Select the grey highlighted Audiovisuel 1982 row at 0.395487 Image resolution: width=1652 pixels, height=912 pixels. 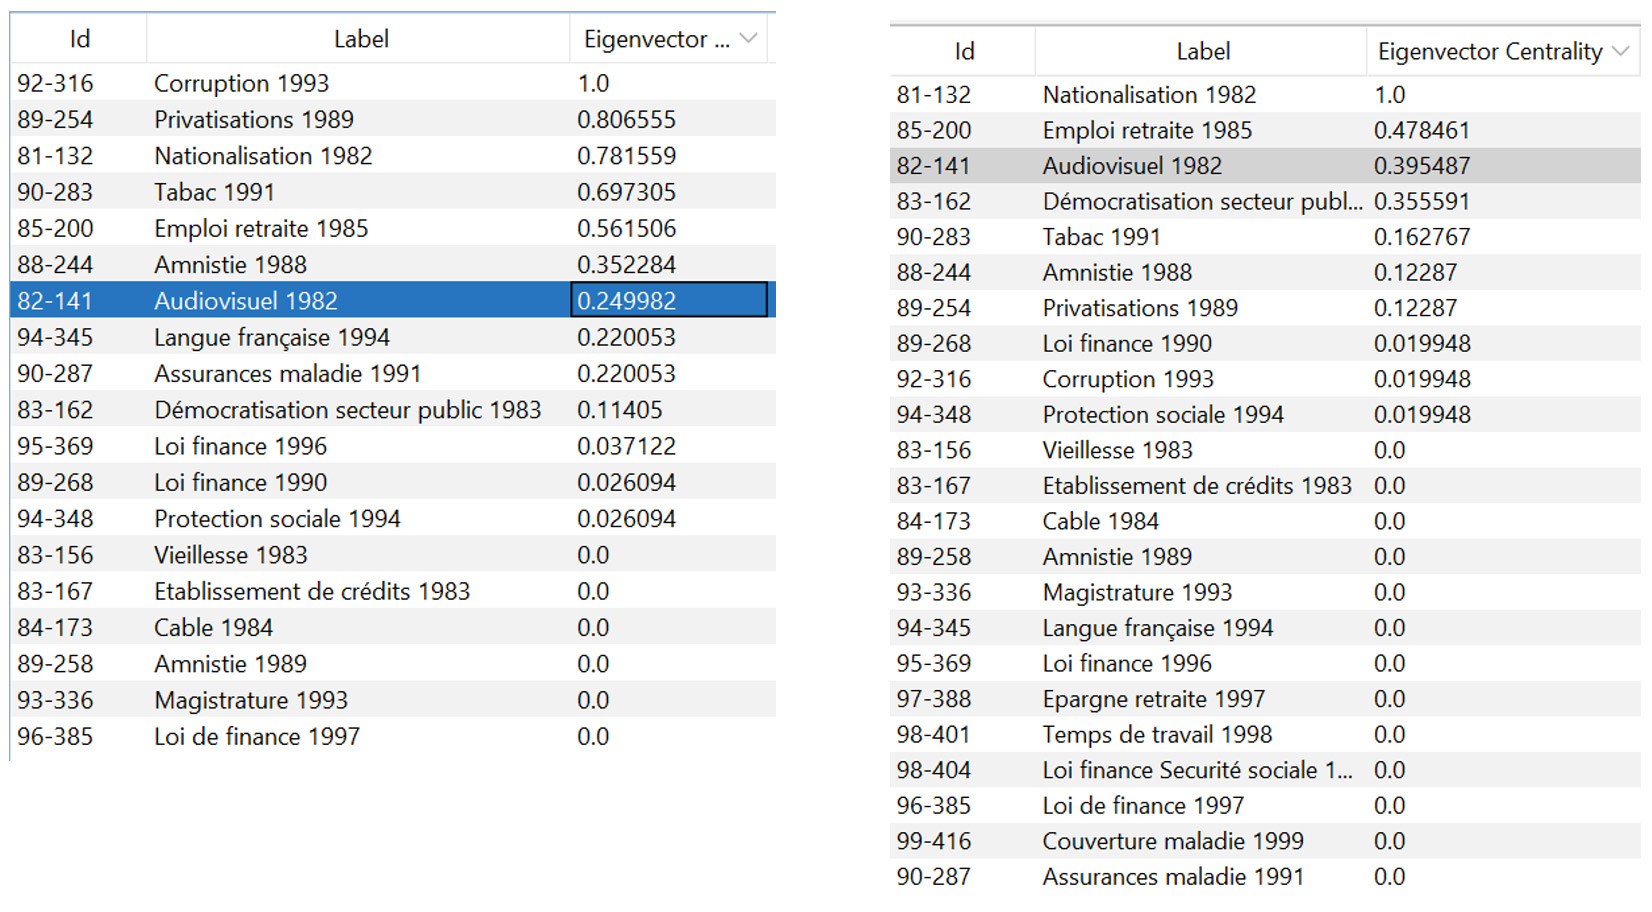[1132, 166]
